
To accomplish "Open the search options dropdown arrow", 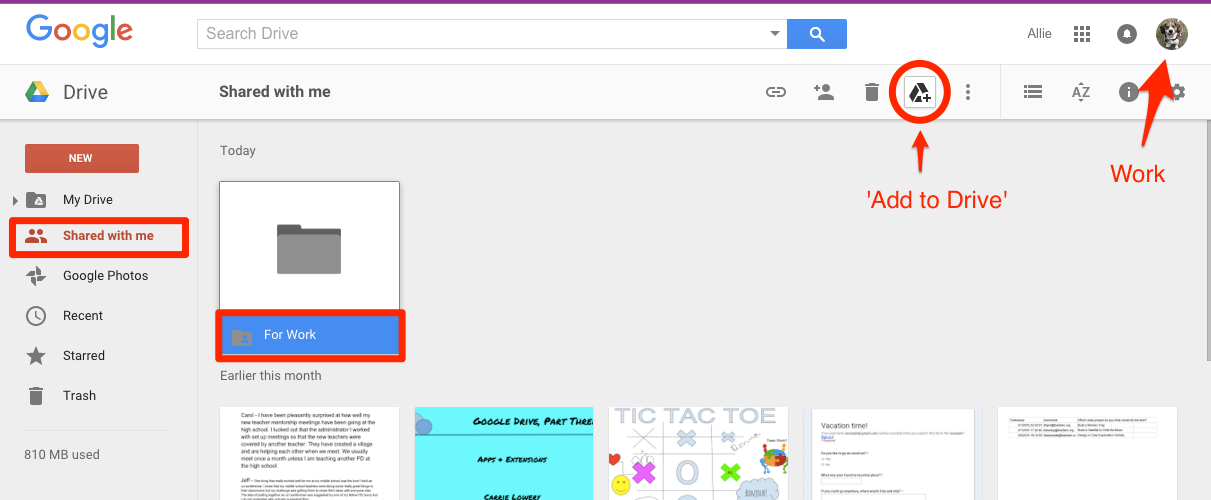I will tap(775, 34).
